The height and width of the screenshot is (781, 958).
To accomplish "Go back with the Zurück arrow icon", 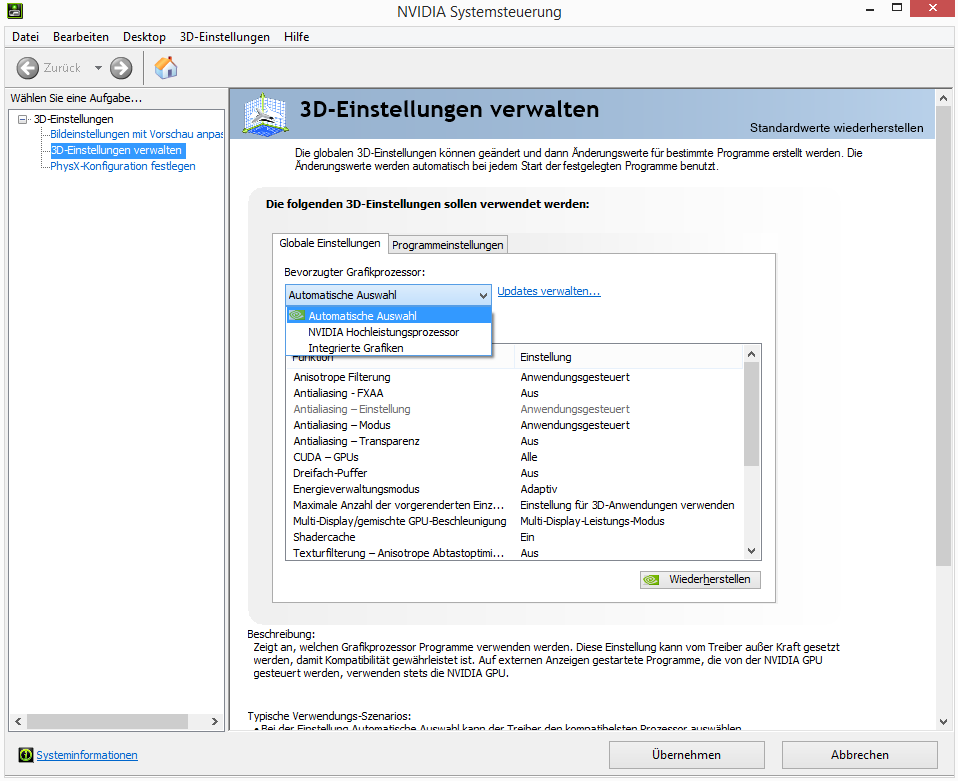I will click(x=27, y=68).
